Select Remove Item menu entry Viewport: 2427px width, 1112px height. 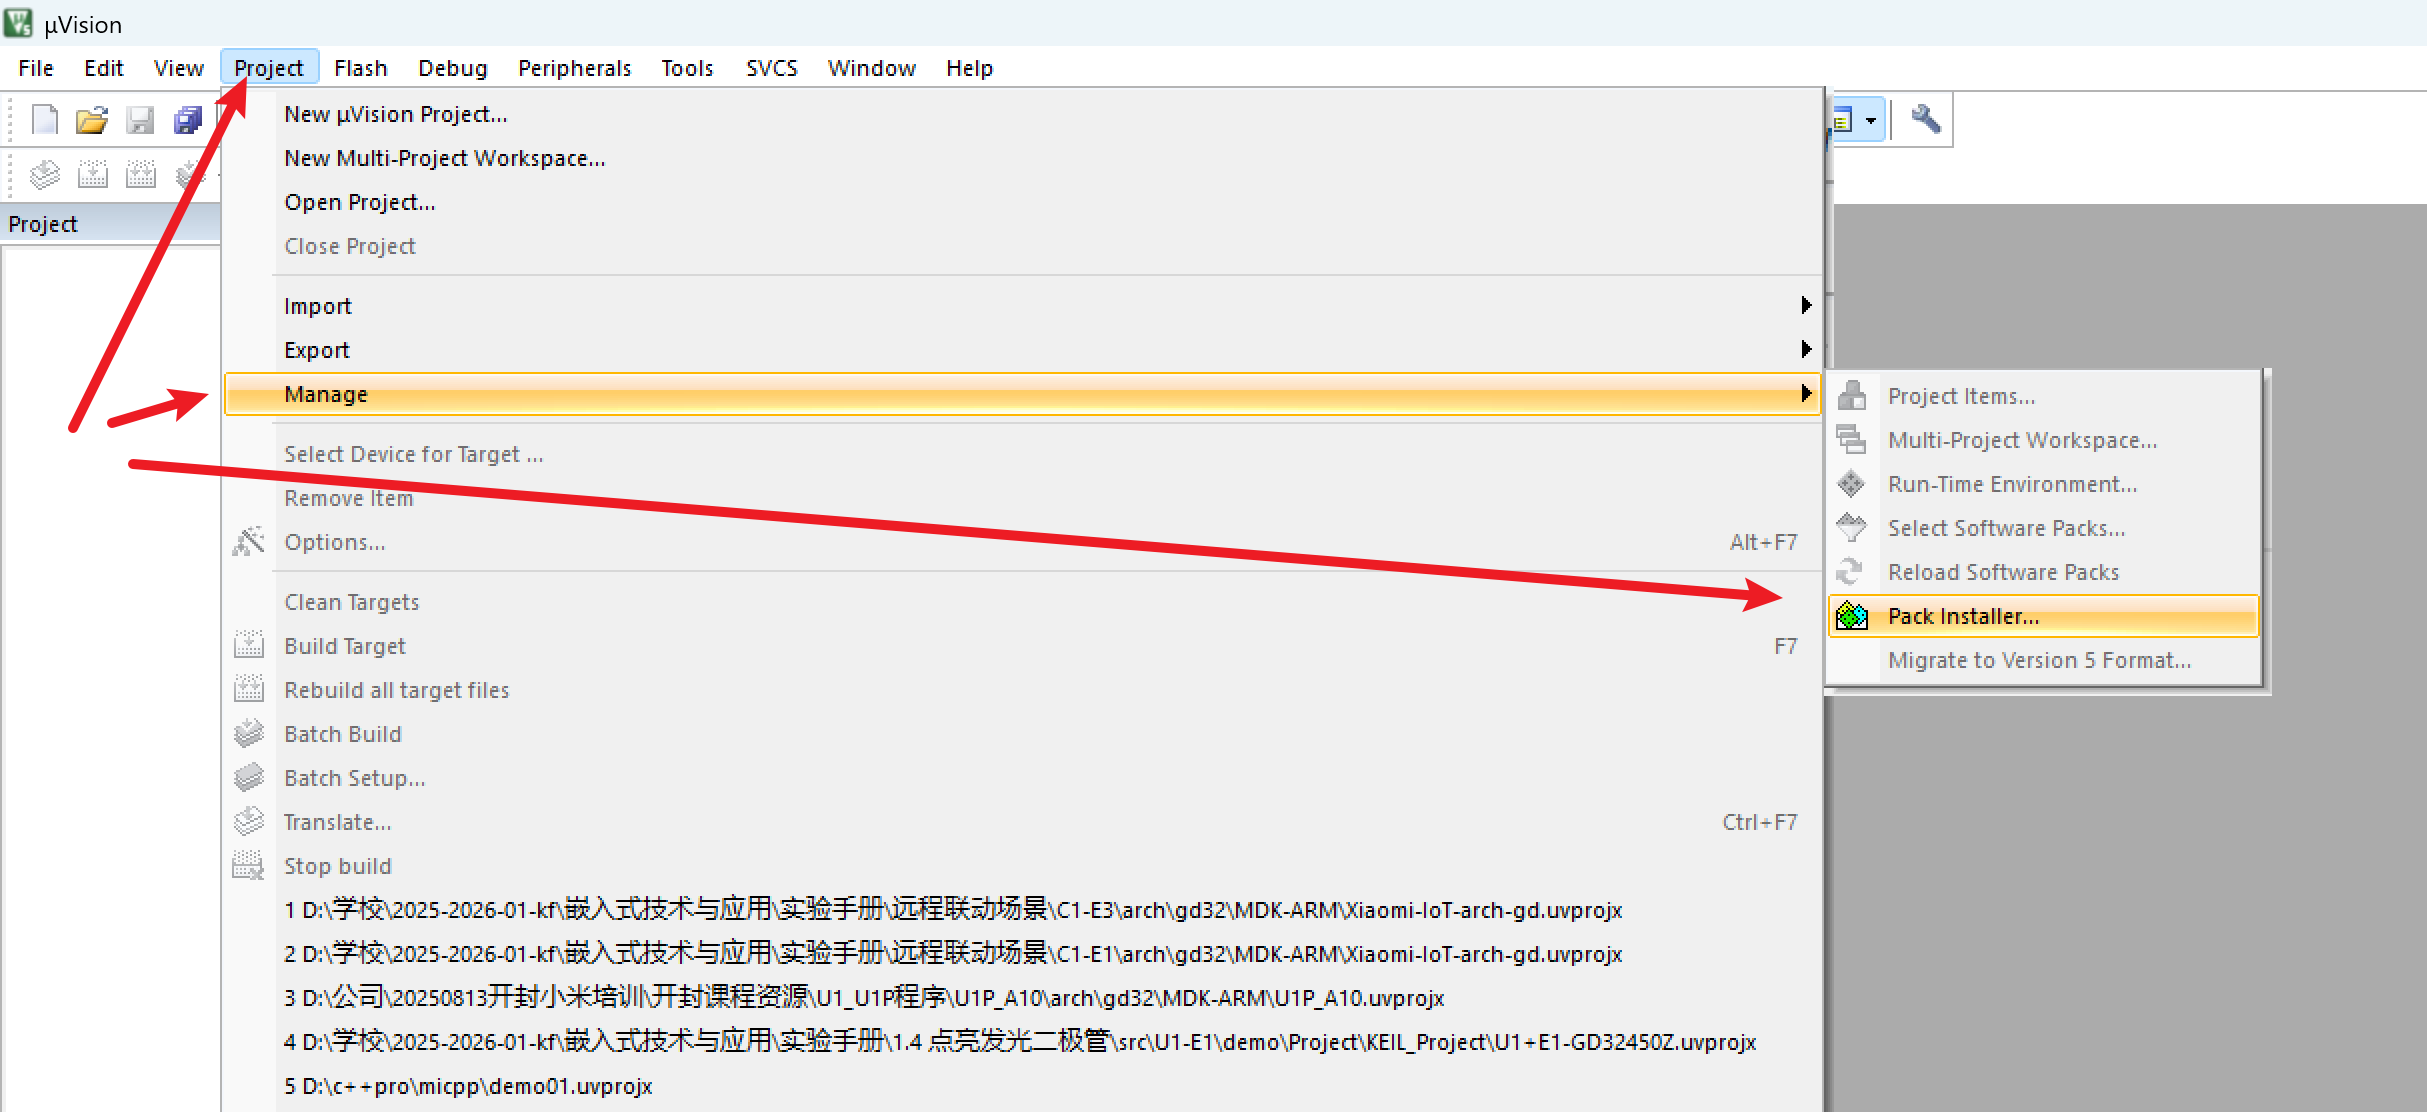[x=1022, y=498]
